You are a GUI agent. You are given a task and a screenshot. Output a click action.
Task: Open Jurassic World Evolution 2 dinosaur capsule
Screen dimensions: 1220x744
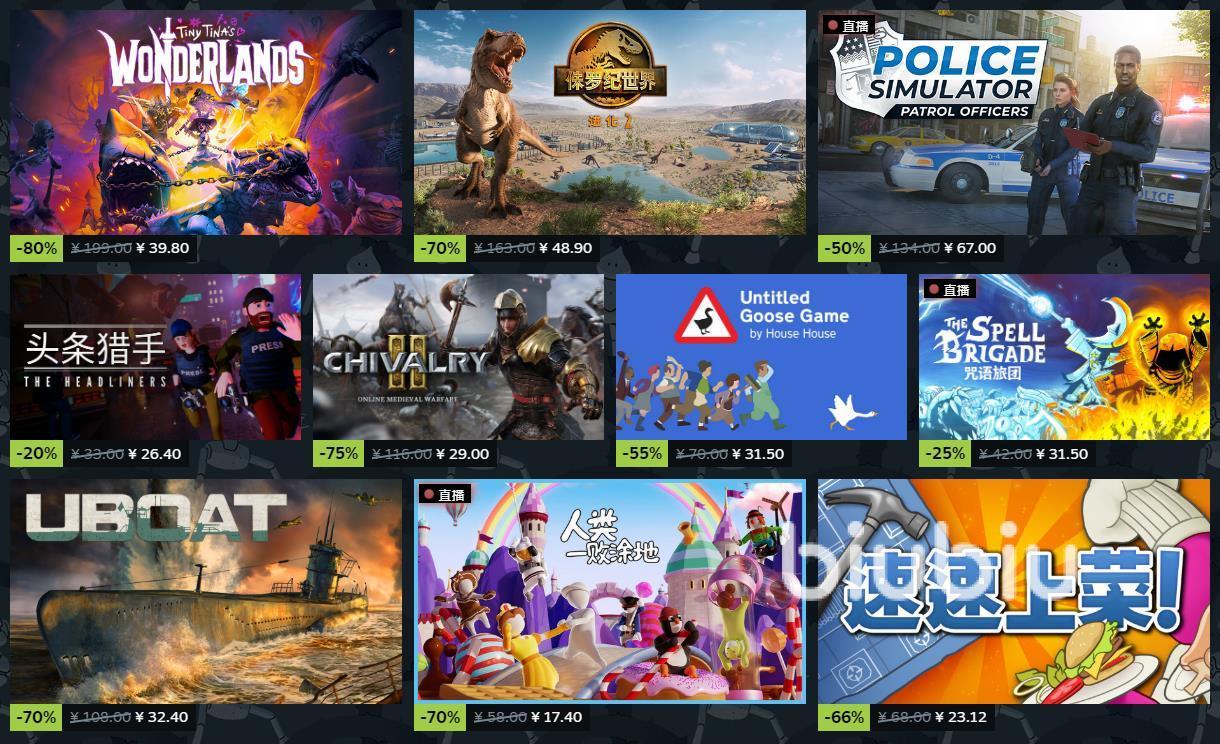coord(610,122)
